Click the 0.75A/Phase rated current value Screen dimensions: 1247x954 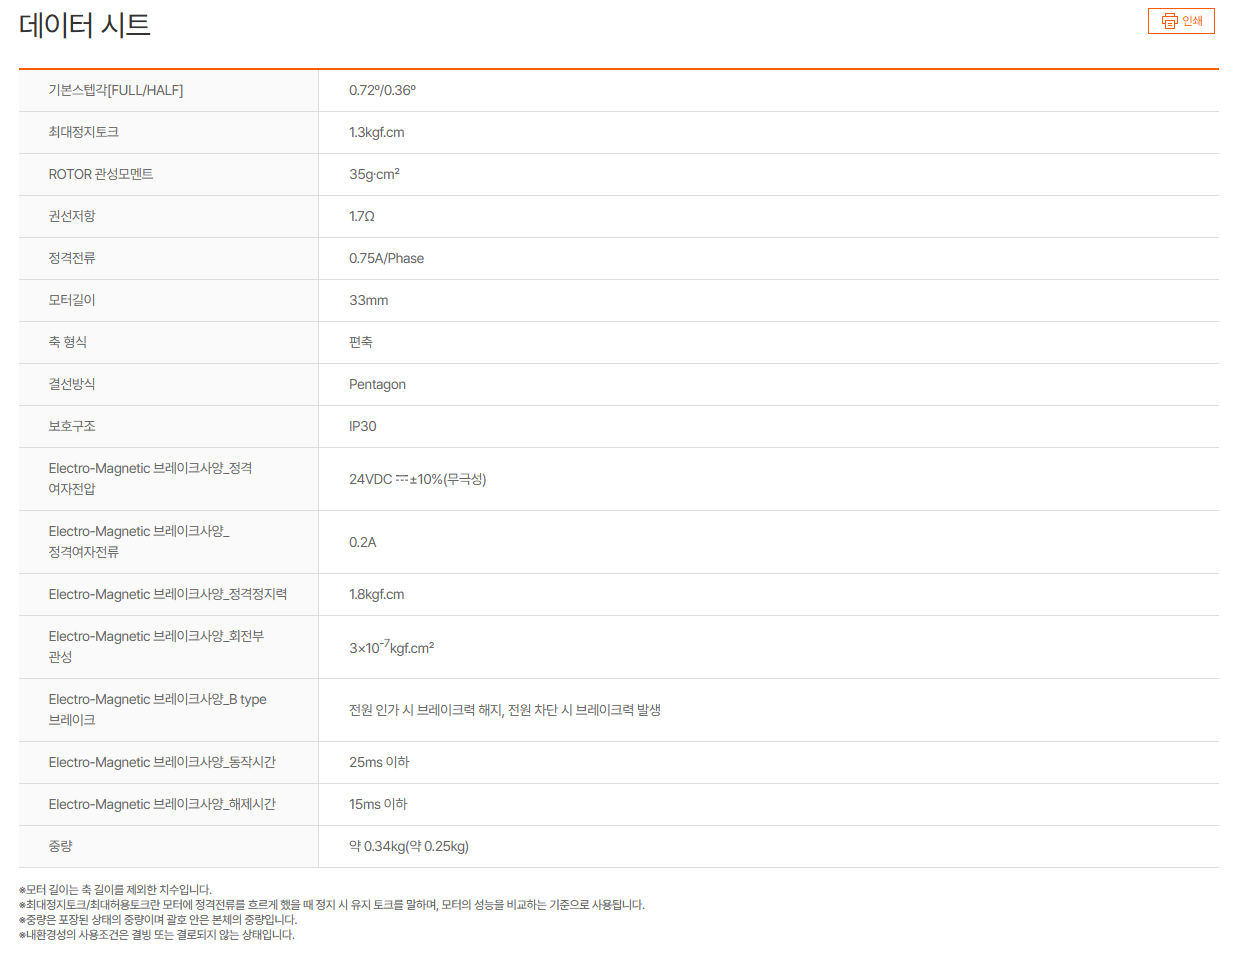coord(386,258)
